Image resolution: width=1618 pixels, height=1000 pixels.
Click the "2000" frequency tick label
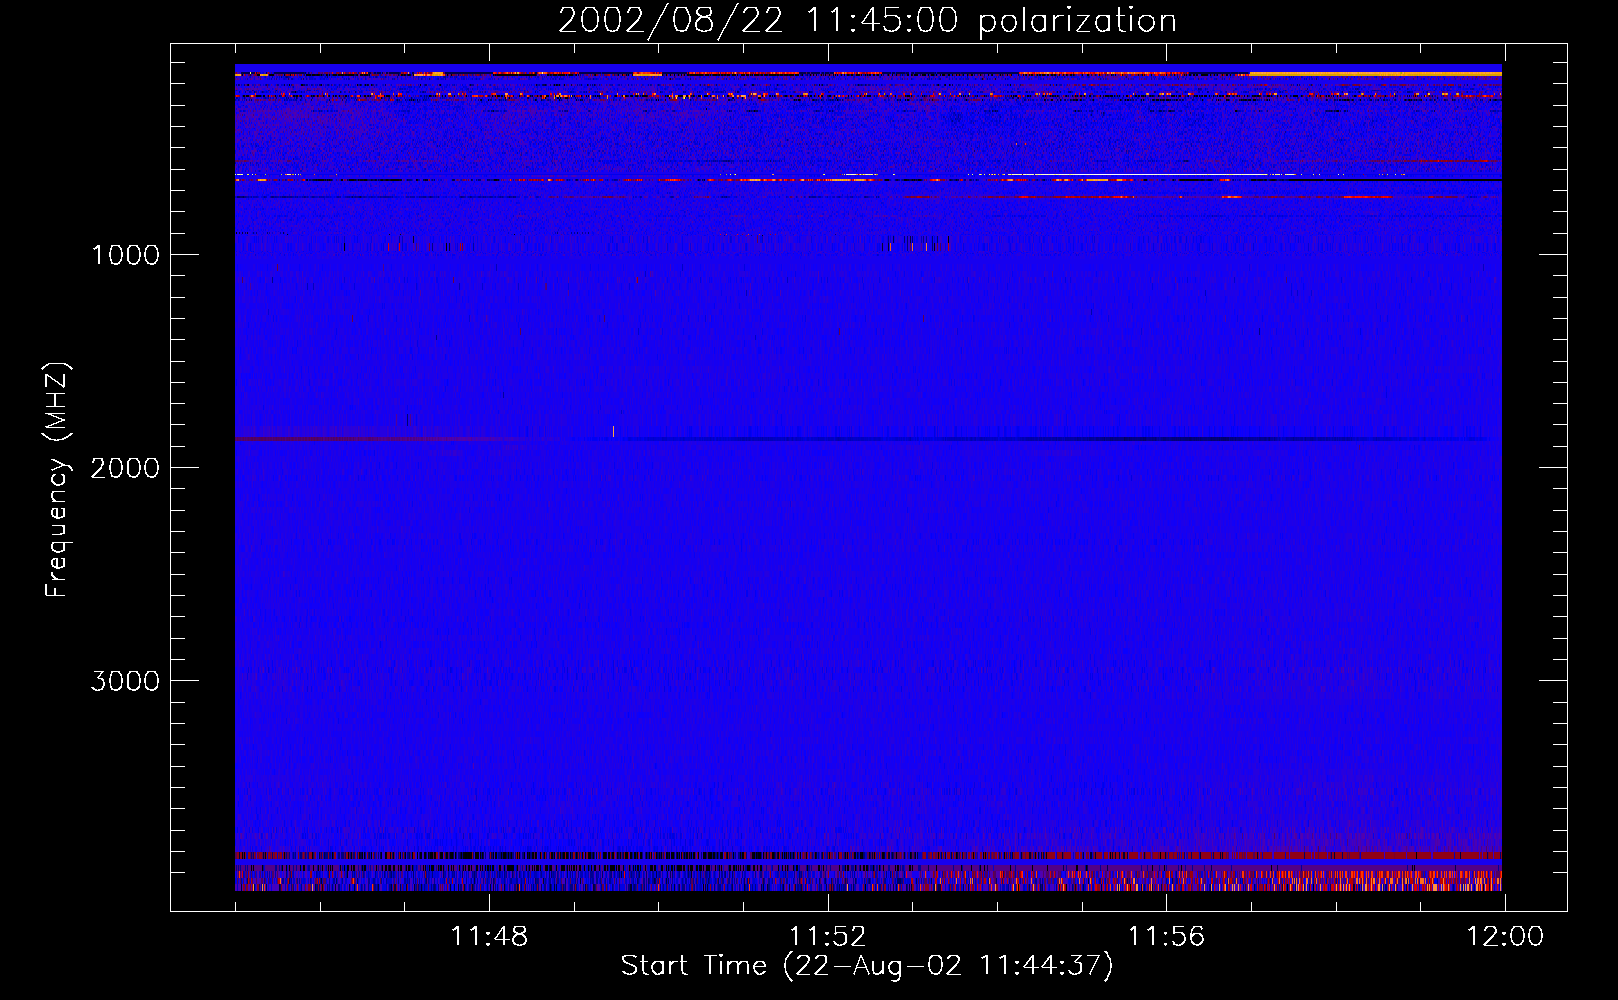point(125,468)
